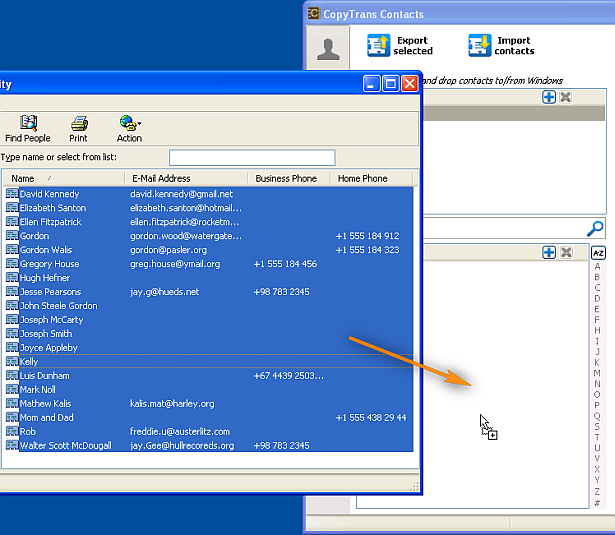Click the lower plus add contact button
The height and width of the screenshot is (535, 615).
[549, 252]
